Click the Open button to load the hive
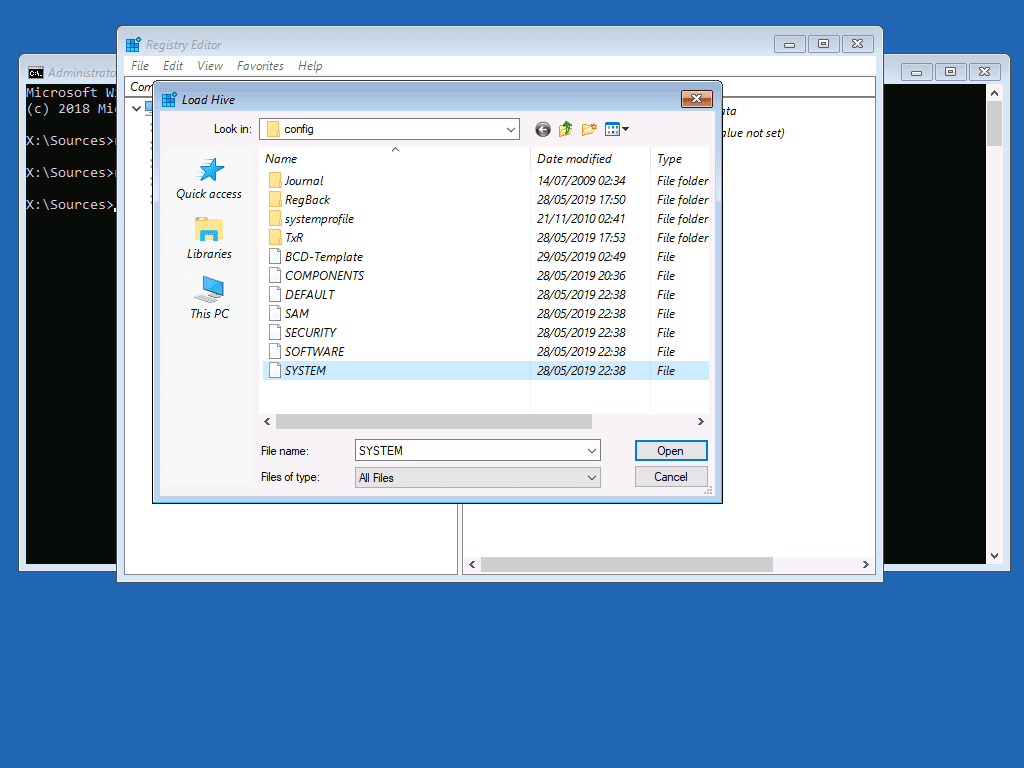Image resolution: width=1024 pixels, height=768 pixels. tap(670, 450)
